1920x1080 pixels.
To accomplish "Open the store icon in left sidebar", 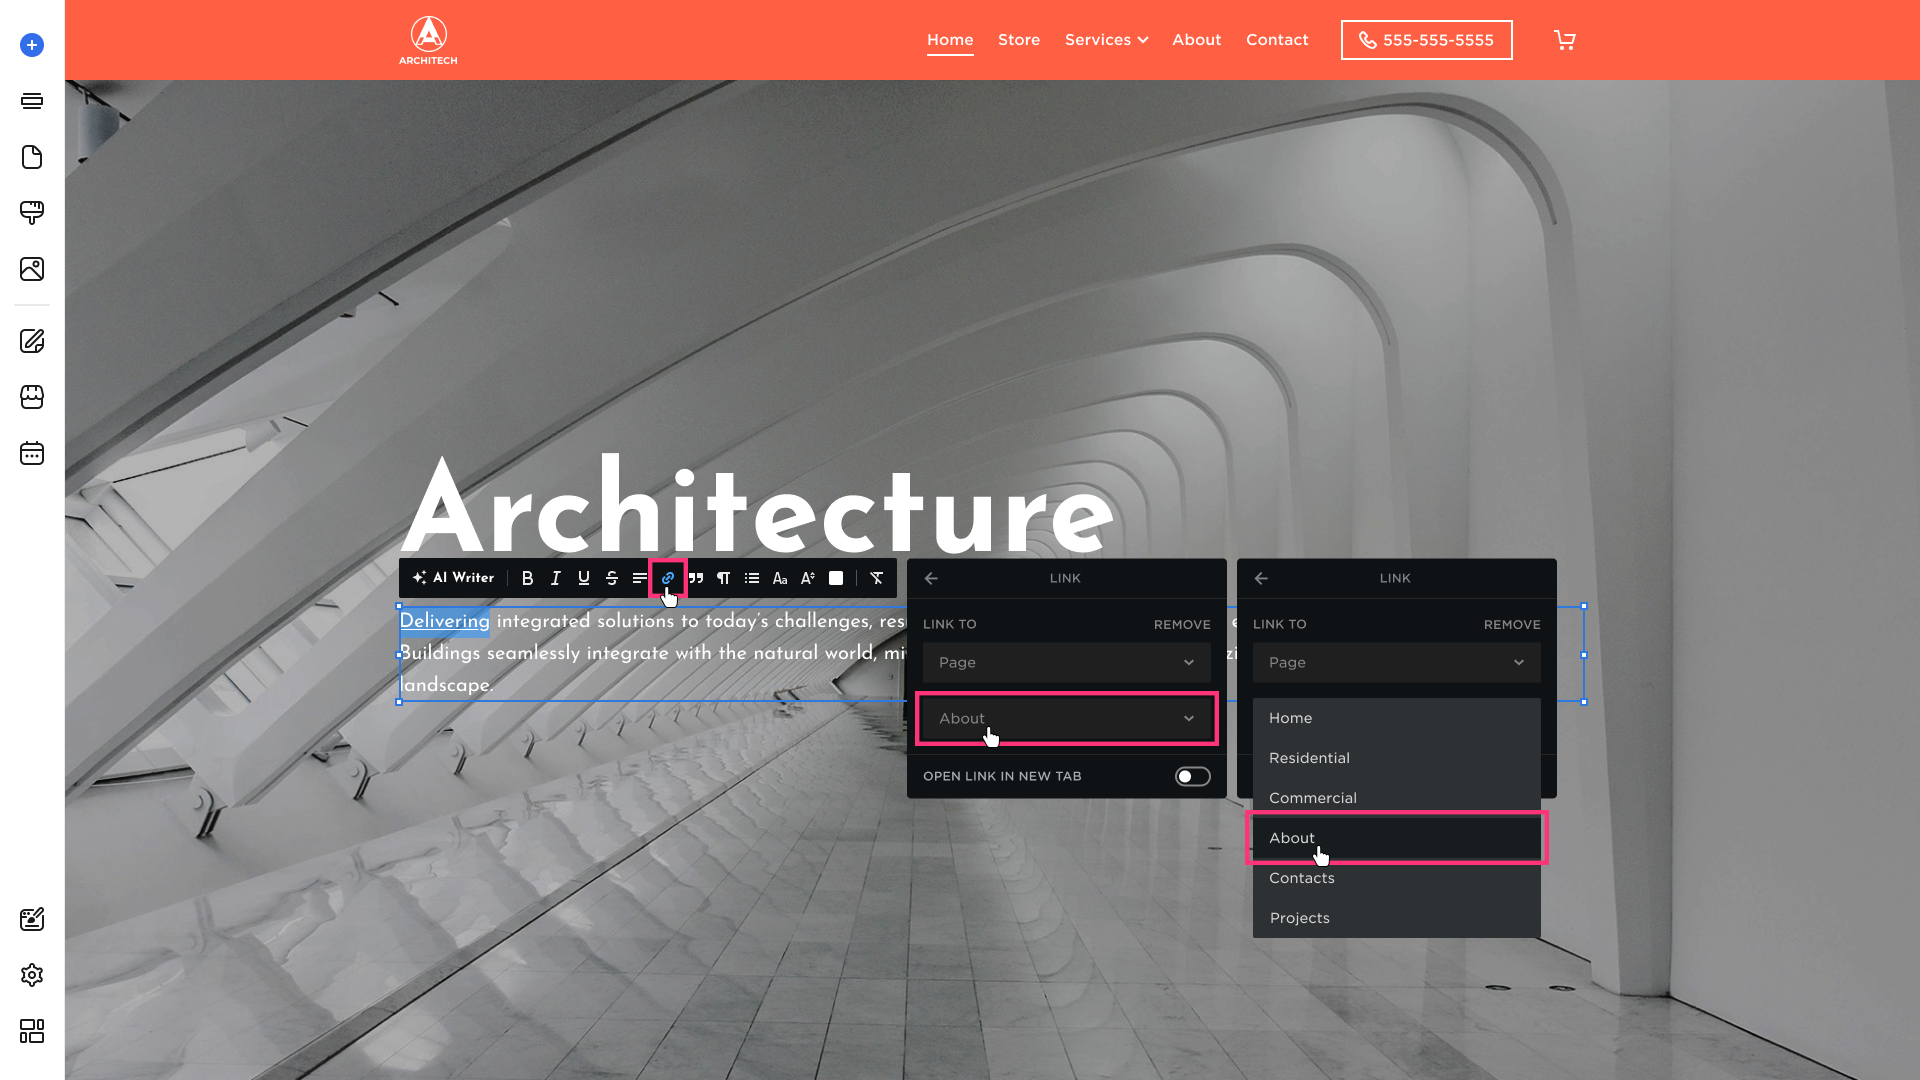I will coord(32,397).
